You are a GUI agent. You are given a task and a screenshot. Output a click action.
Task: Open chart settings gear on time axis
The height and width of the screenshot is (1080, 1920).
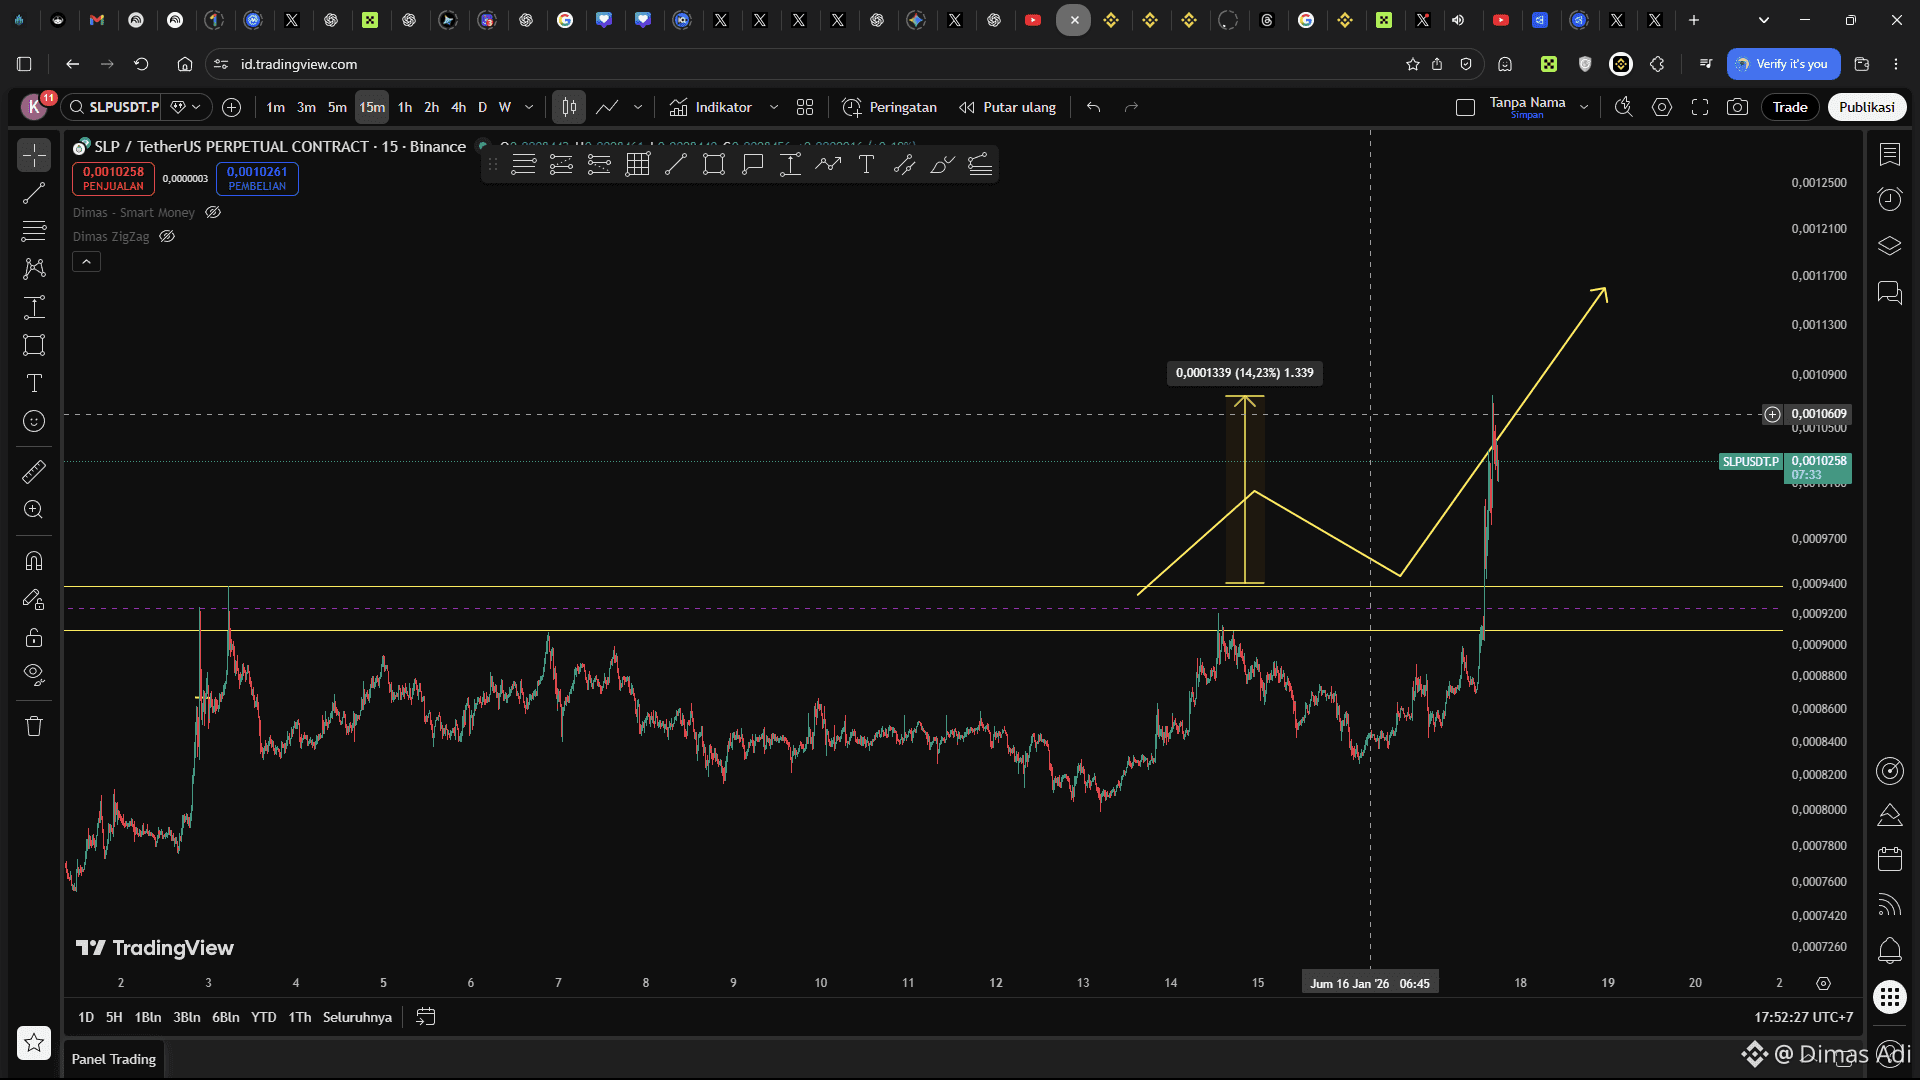pyautogui.click(x=1823, y=983)
